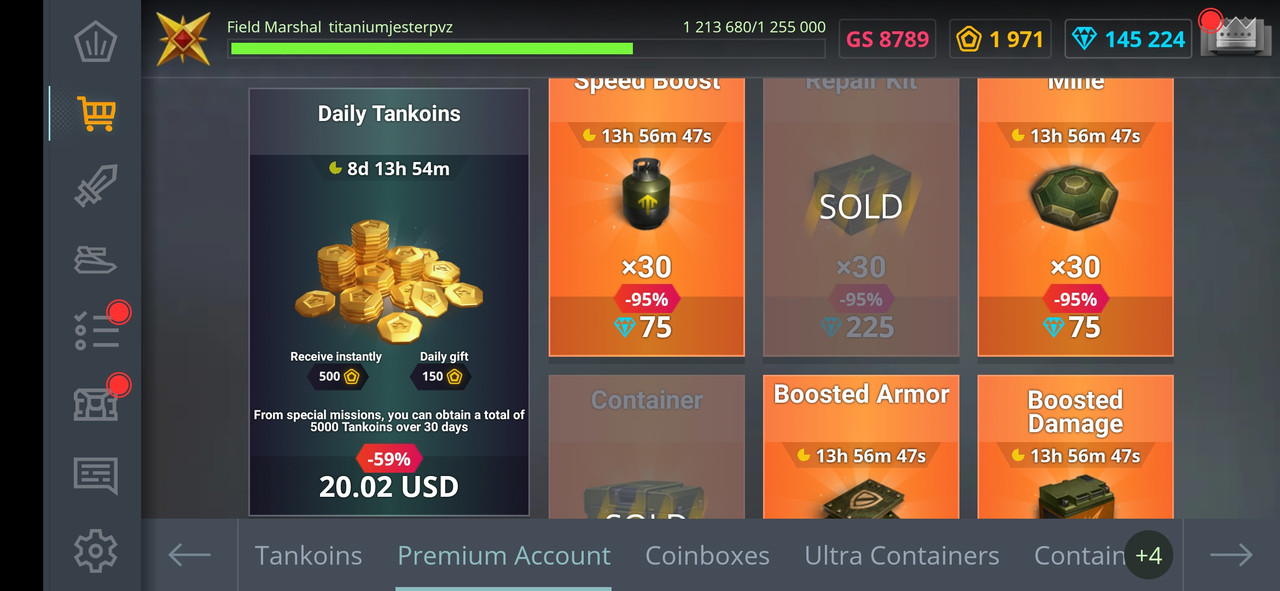1280x591 pixels.
Task: Buy Daily Tankoins for 20.02 USD
Action: (x=389, y=302)
